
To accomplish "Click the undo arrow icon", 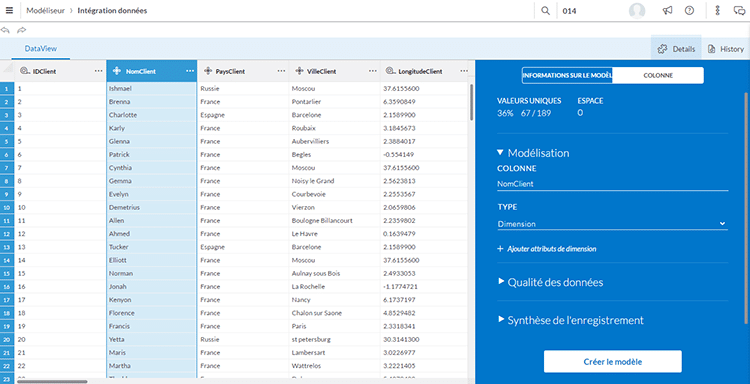I will [5, 30].
